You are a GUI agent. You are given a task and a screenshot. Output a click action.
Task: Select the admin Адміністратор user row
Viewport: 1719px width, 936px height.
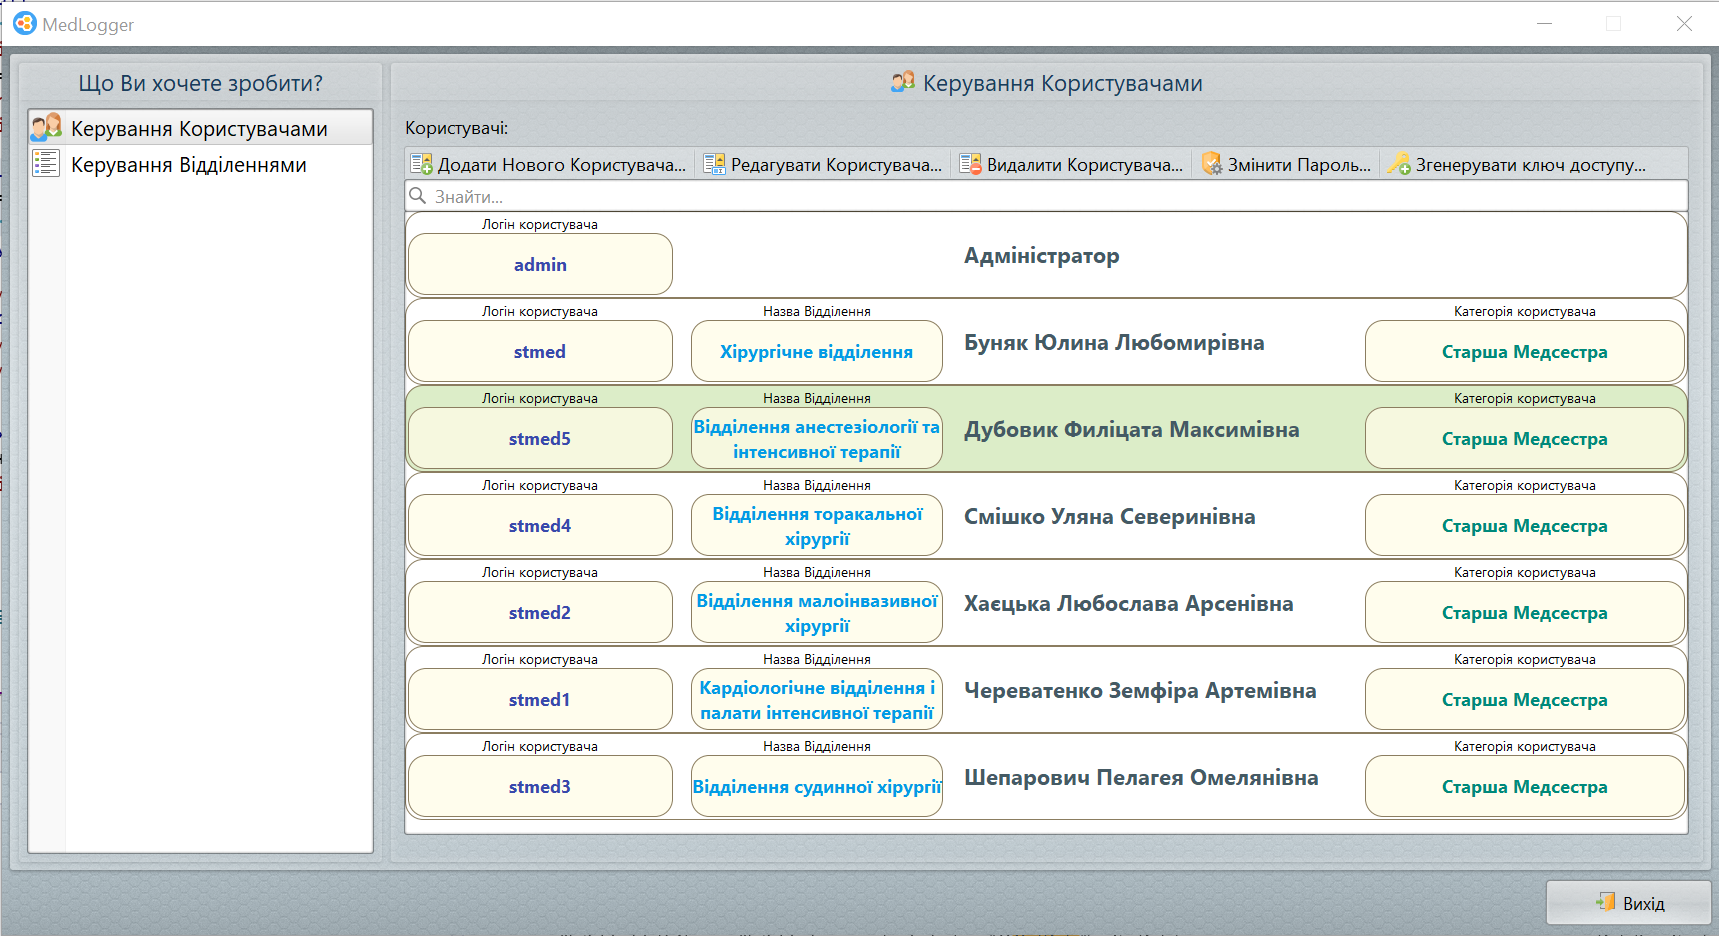tap(1040, 256)
